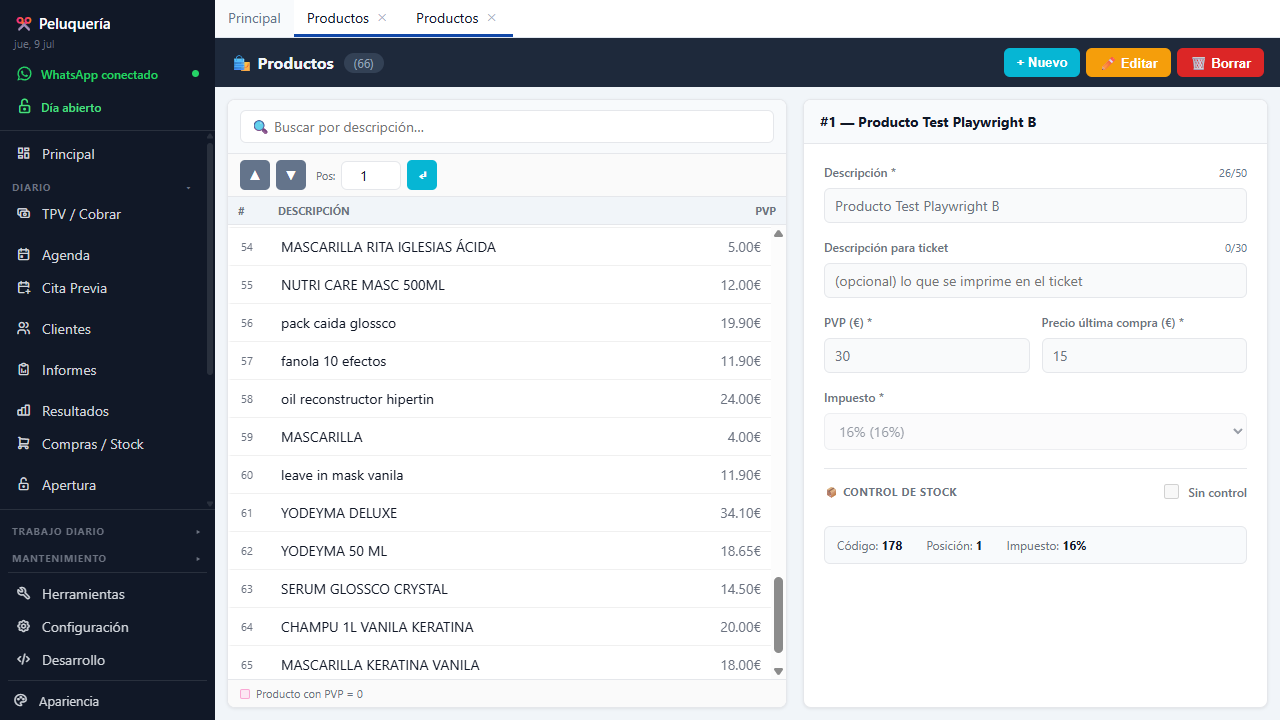
Task: Click the Informes clipboard icon
Action: [24, 370]
